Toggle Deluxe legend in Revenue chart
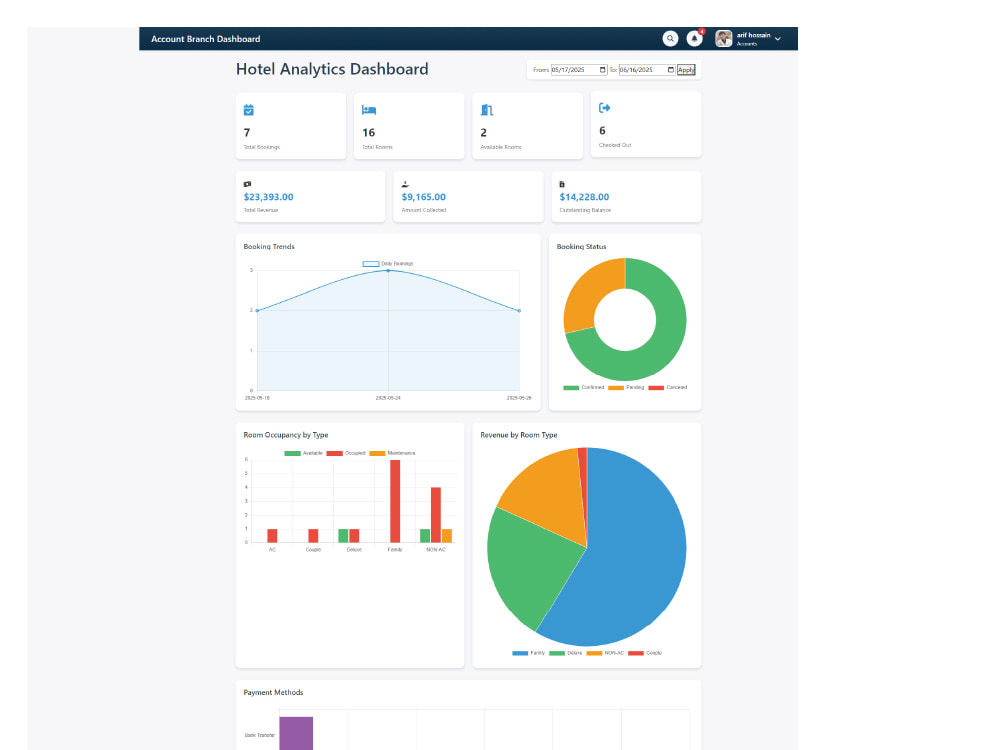The width and height of the screenshot is (1000, 750). click(566, 653)
